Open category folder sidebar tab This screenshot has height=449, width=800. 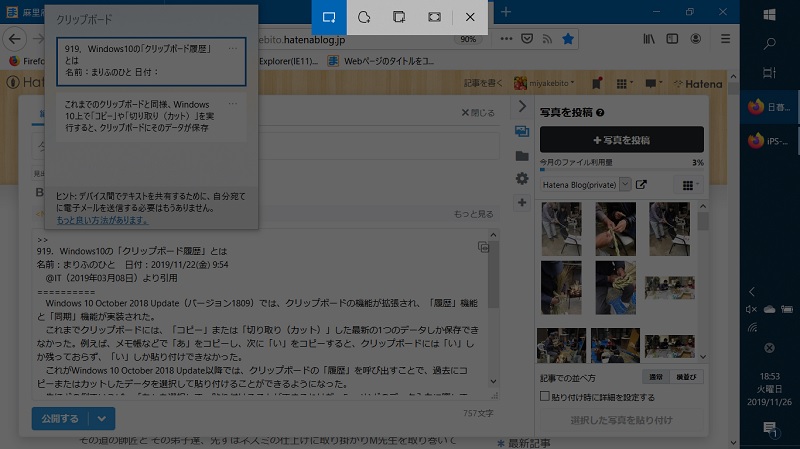coord(521,155)
